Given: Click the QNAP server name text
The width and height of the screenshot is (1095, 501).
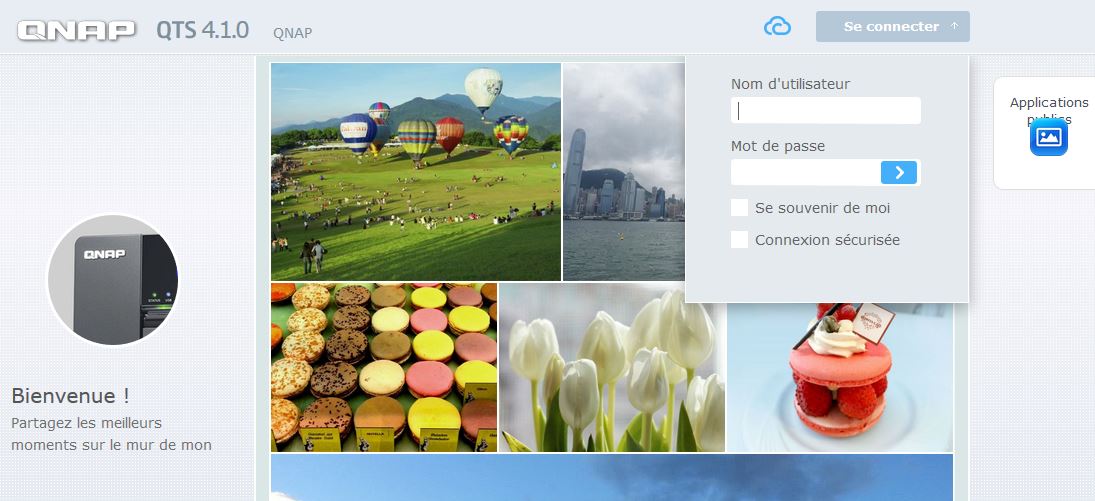Looking at the screenshot, I should (x=293, y=33).
